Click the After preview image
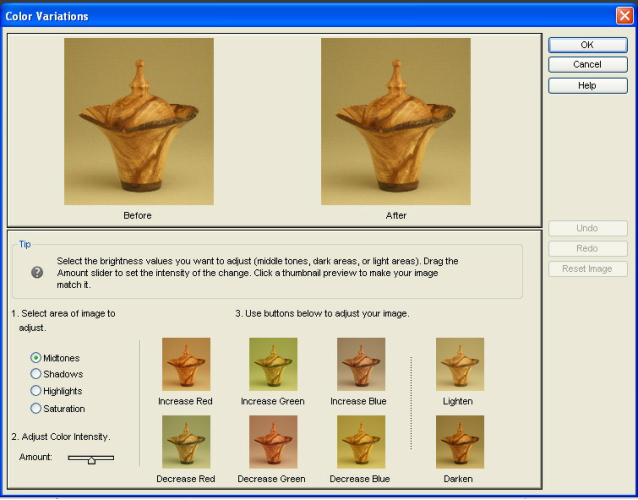 [396, 122]
